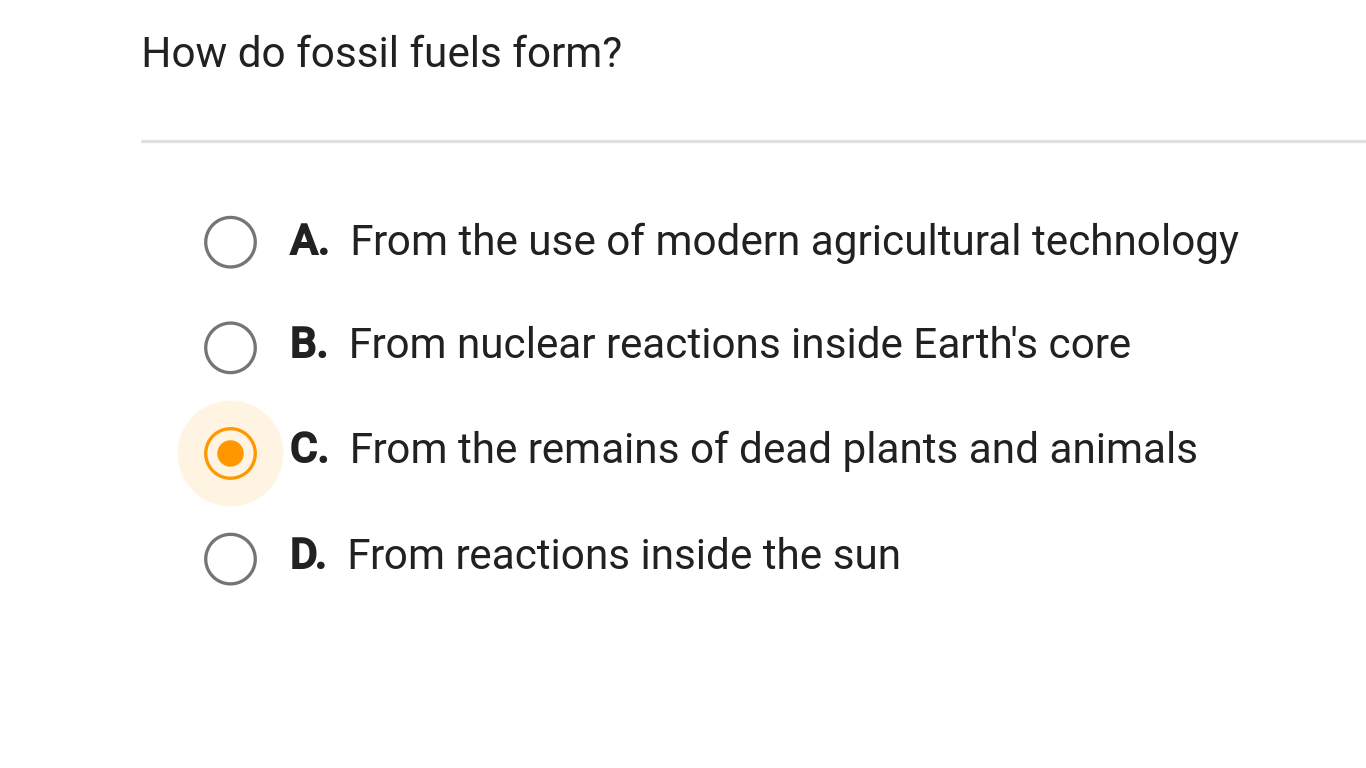Select radio button for option B

(230, 348)
